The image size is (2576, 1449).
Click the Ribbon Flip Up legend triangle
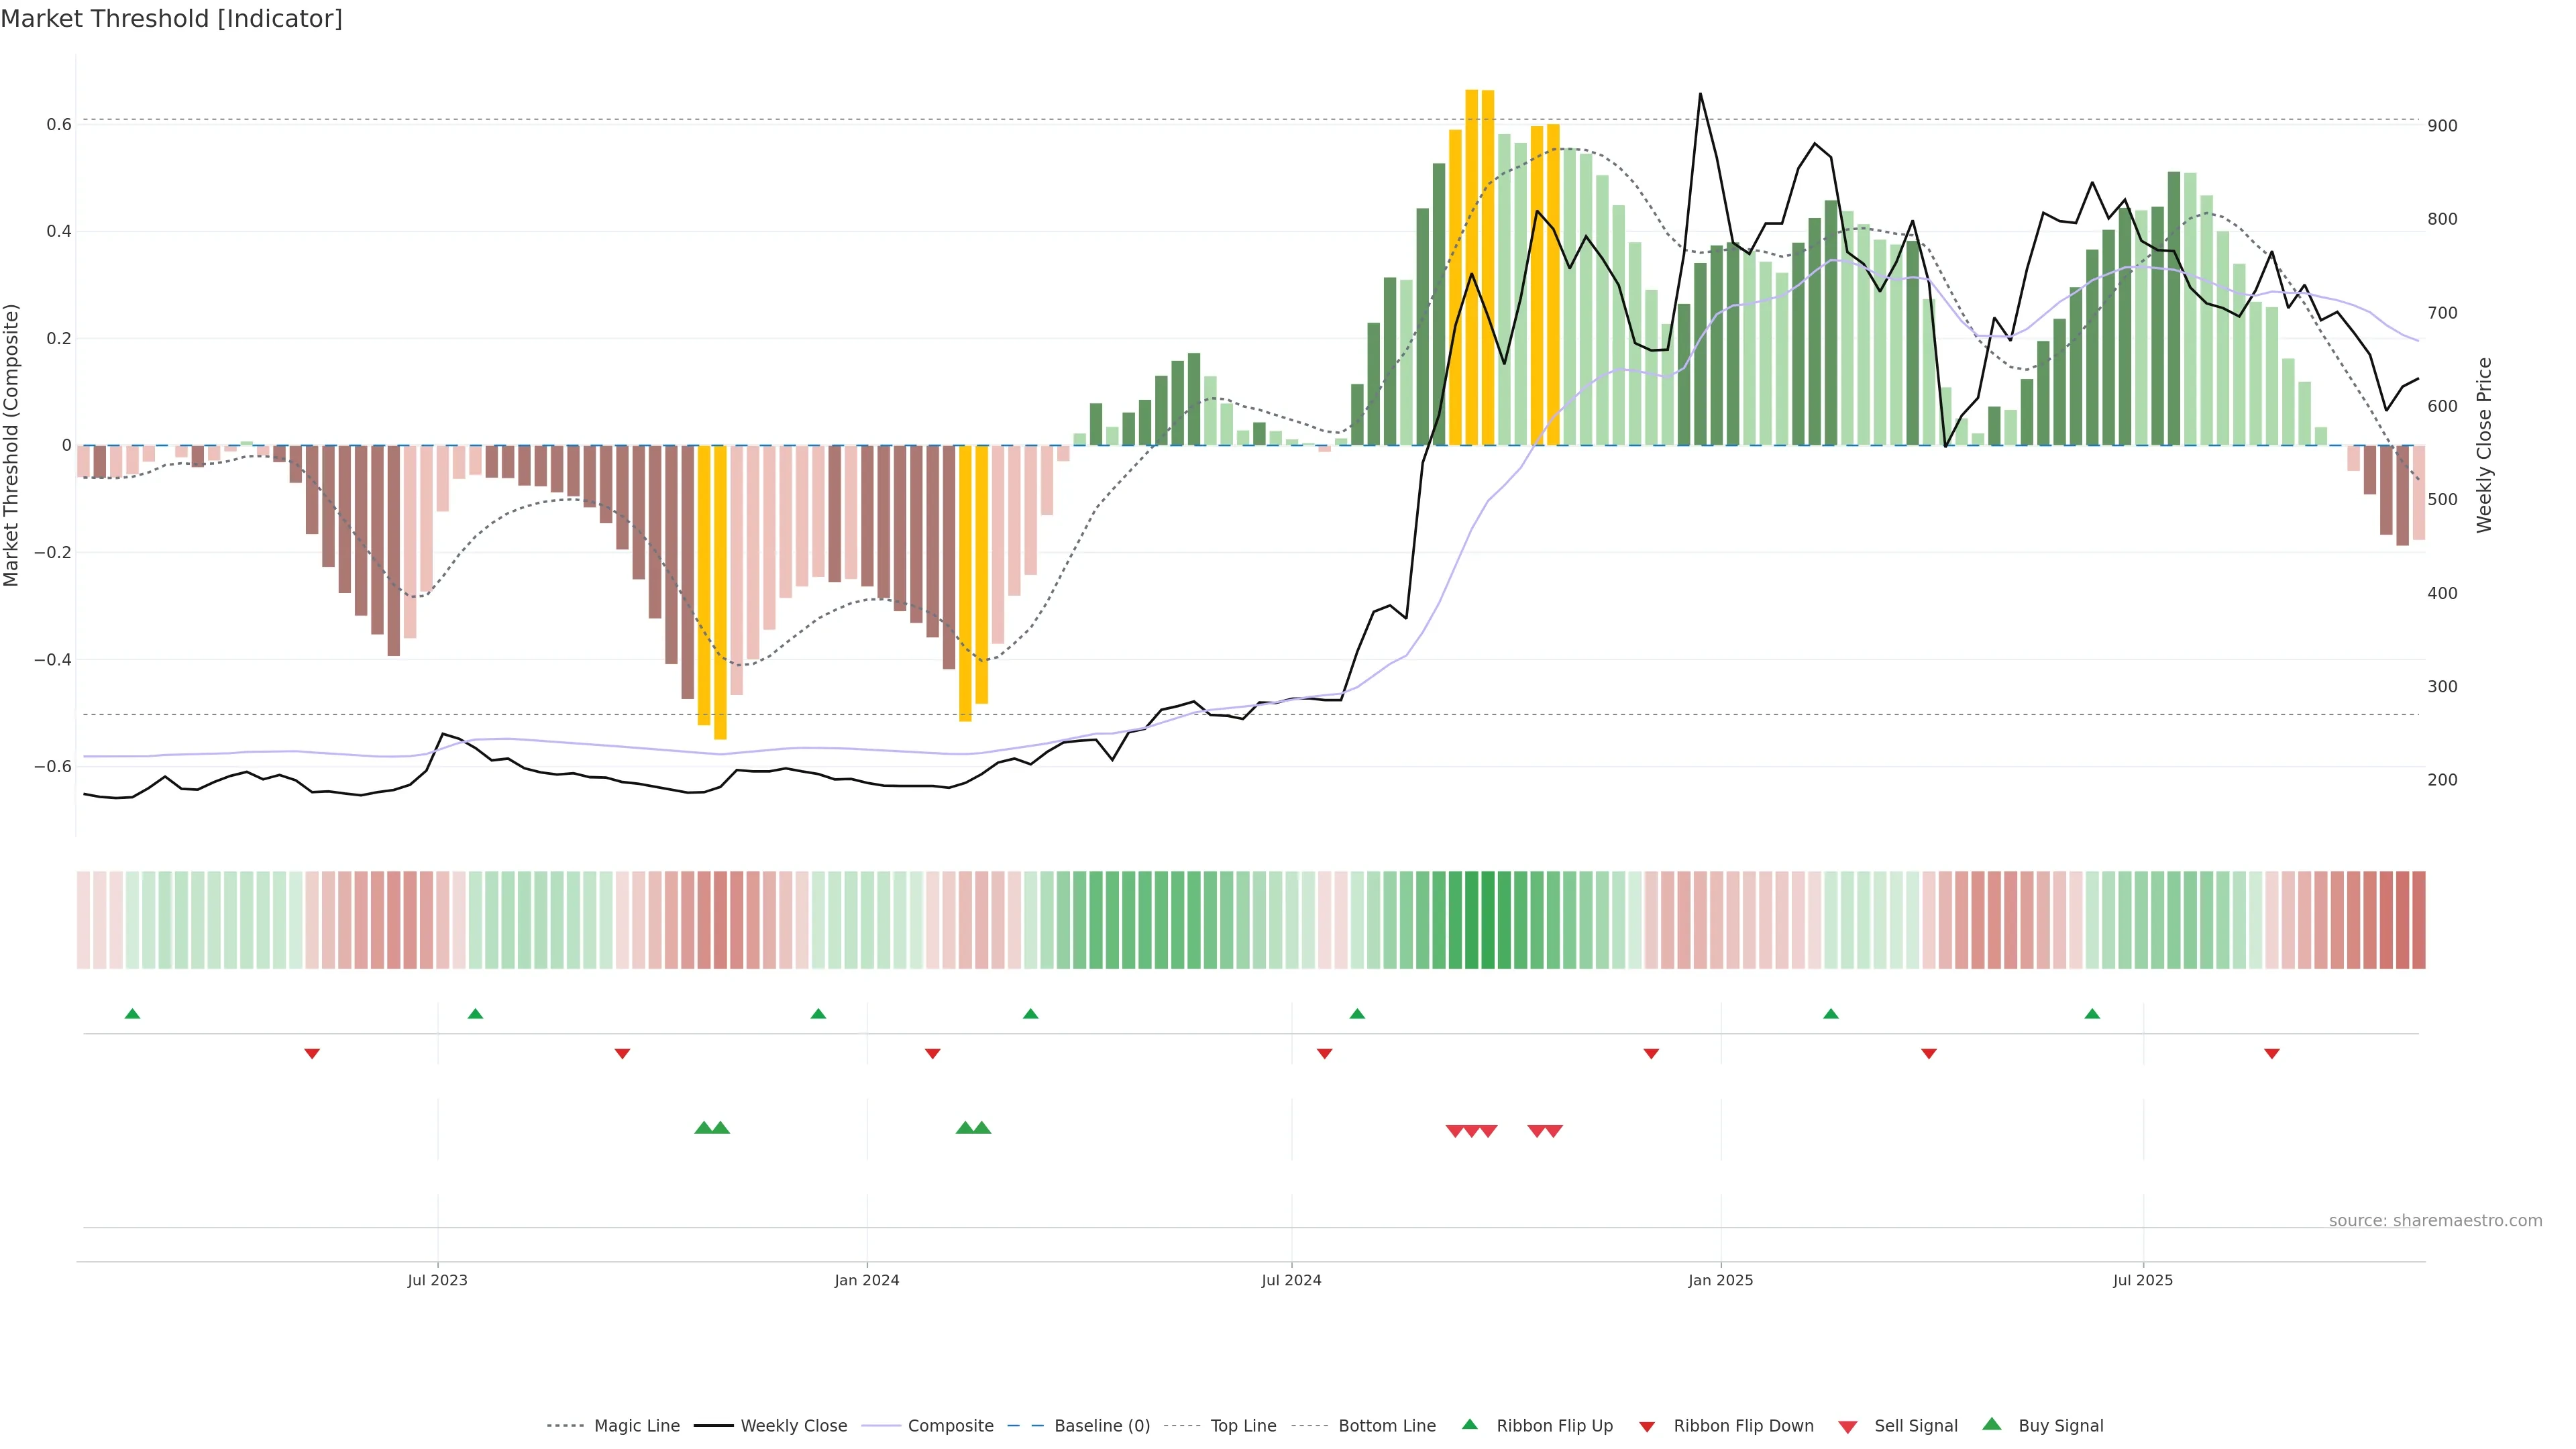pyautogui.click(x=1469, y=1425)
